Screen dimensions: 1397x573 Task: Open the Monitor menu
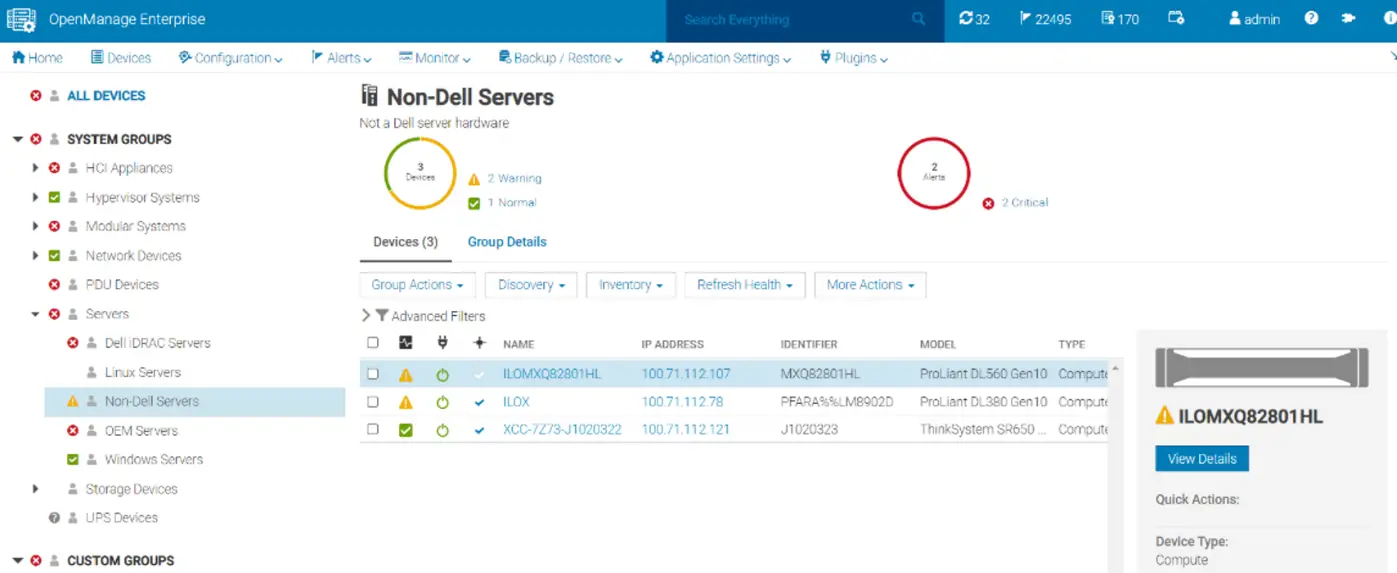coord(435,58)
